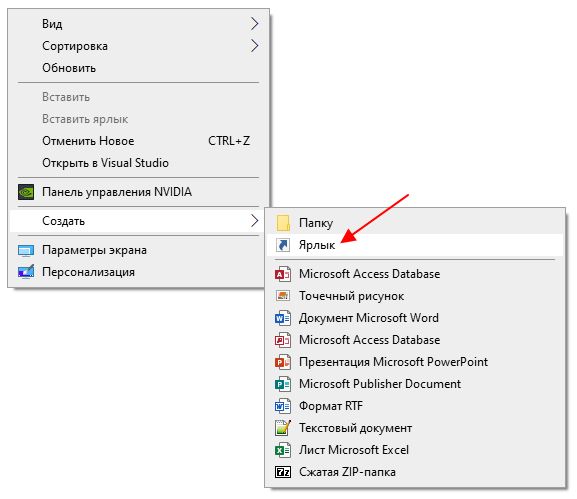
Task: Create a Формат RTF file
Action: point(415,406)
